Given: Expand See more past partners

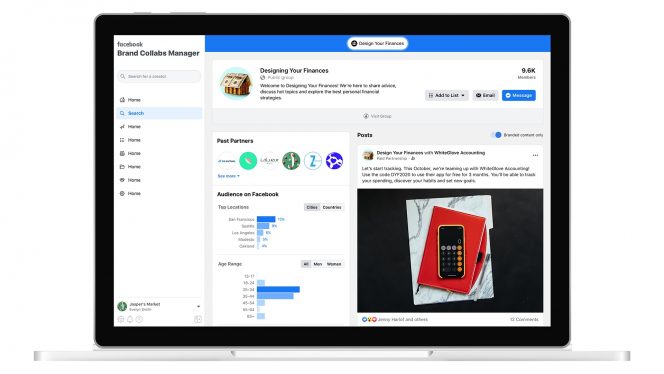Looking at the screenshot, I should click(229, 176).
